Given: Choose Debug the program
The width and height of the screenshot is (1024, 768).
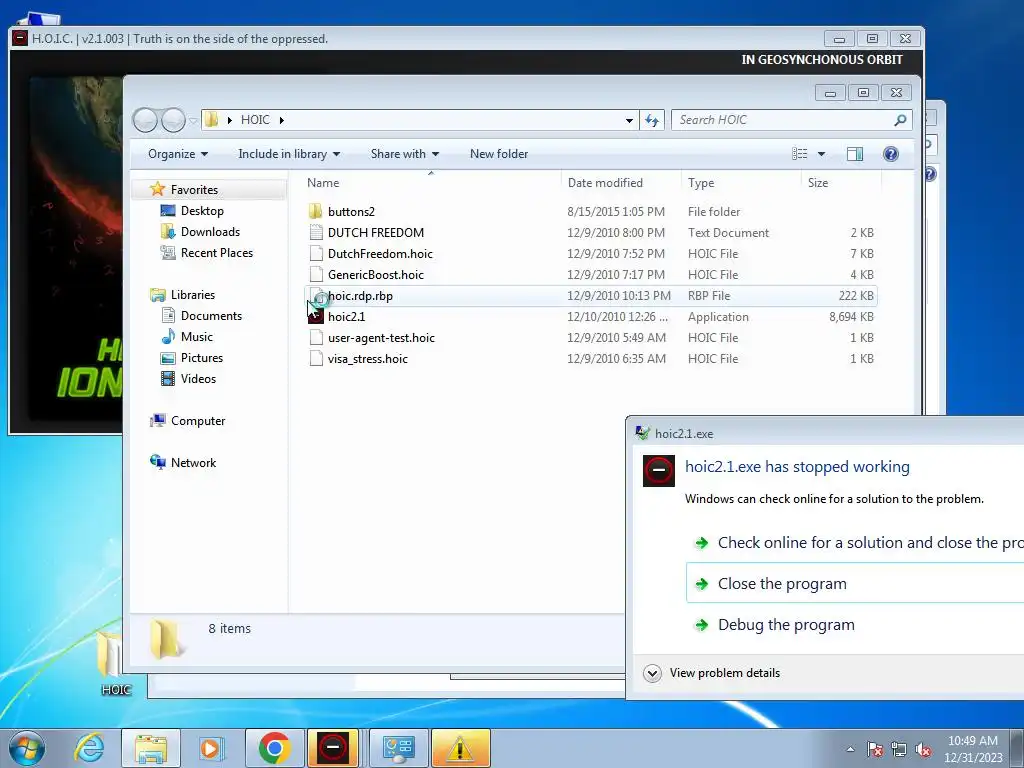Looking at the screenshot, I should coord(856,625).
